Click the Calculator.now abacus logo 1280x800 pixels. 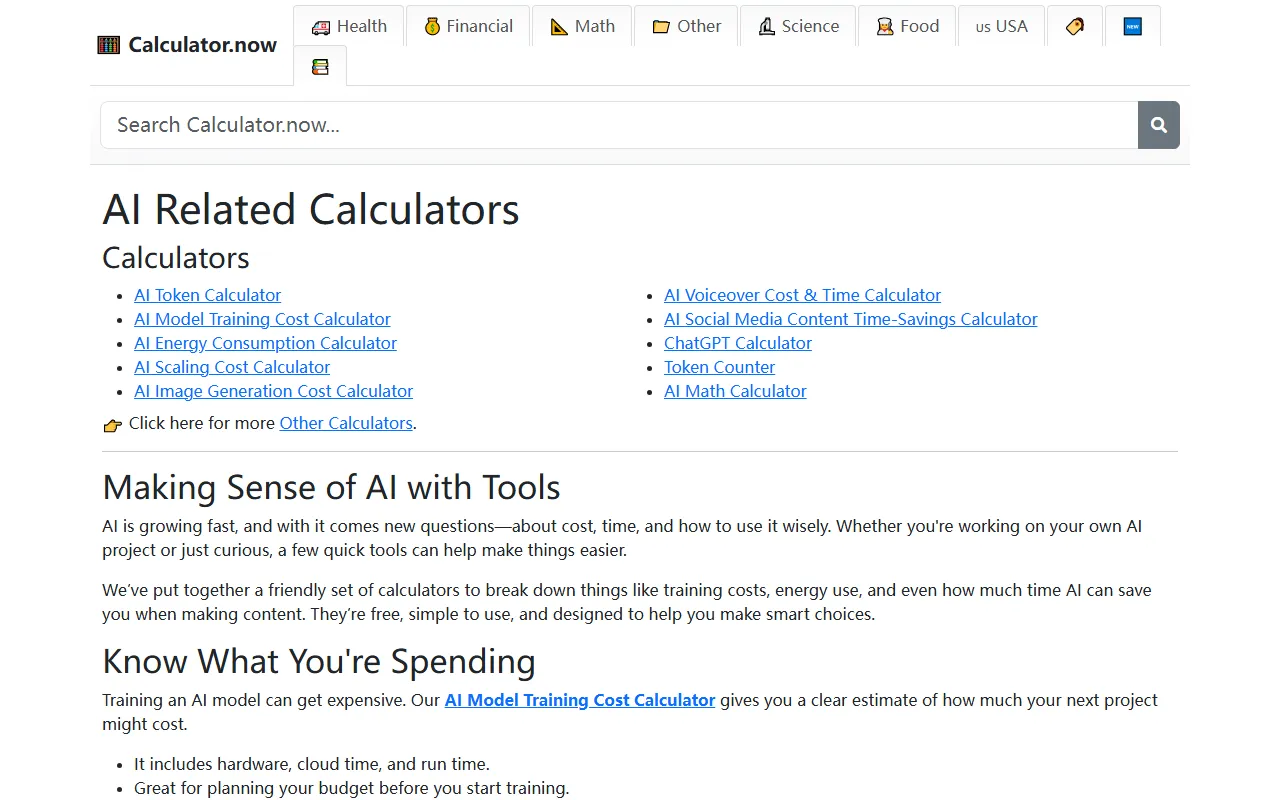click(x=108, y=45)
